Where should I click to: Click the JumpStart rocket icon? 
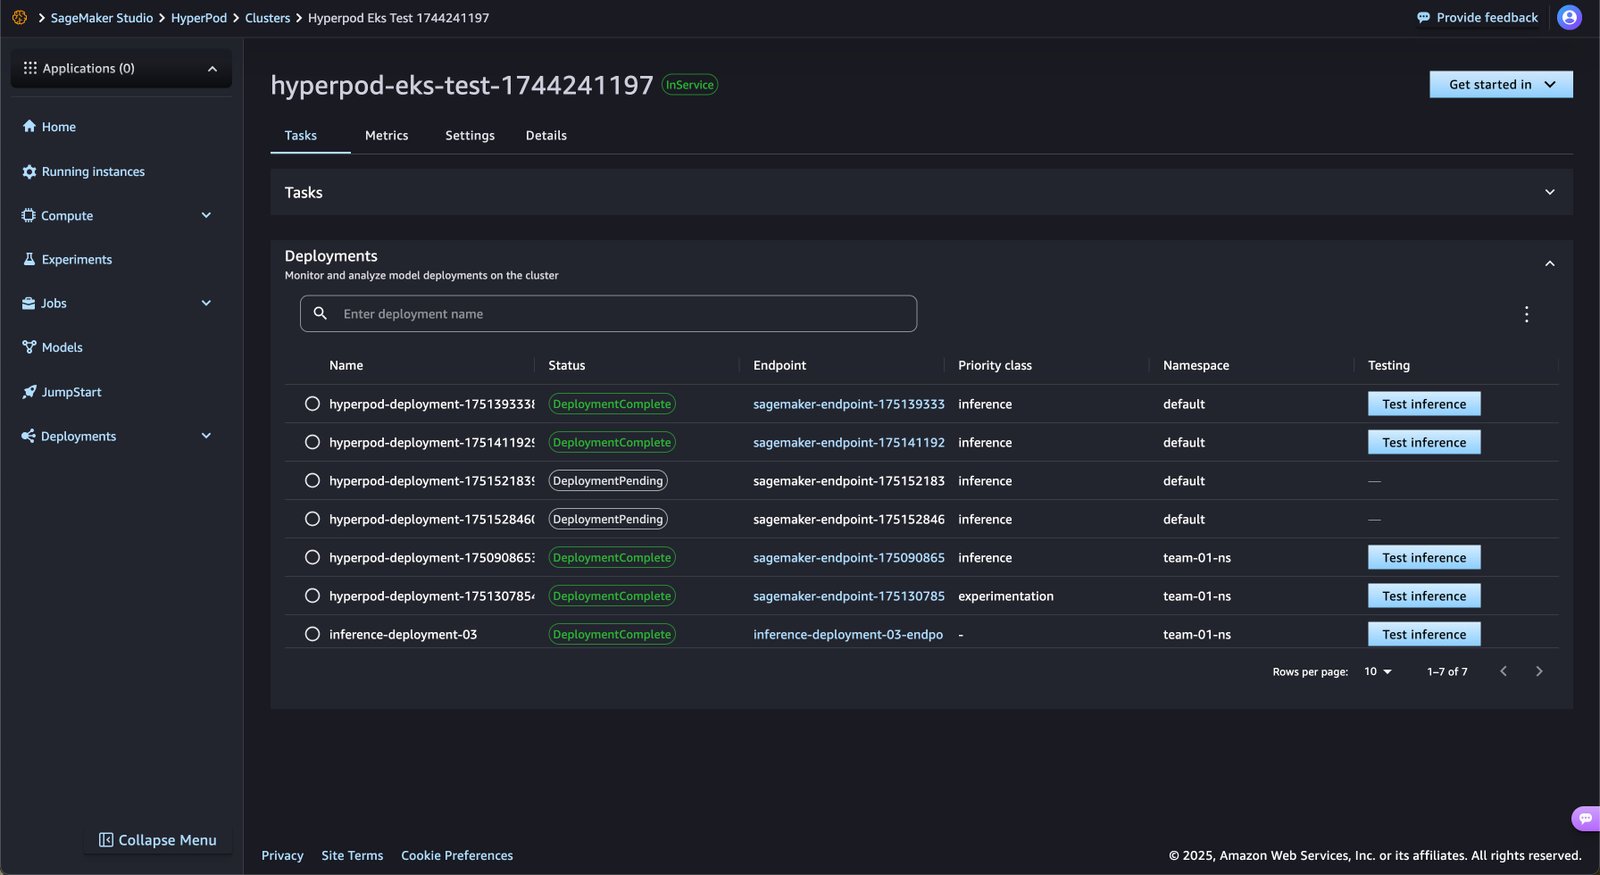coord(29,392)
